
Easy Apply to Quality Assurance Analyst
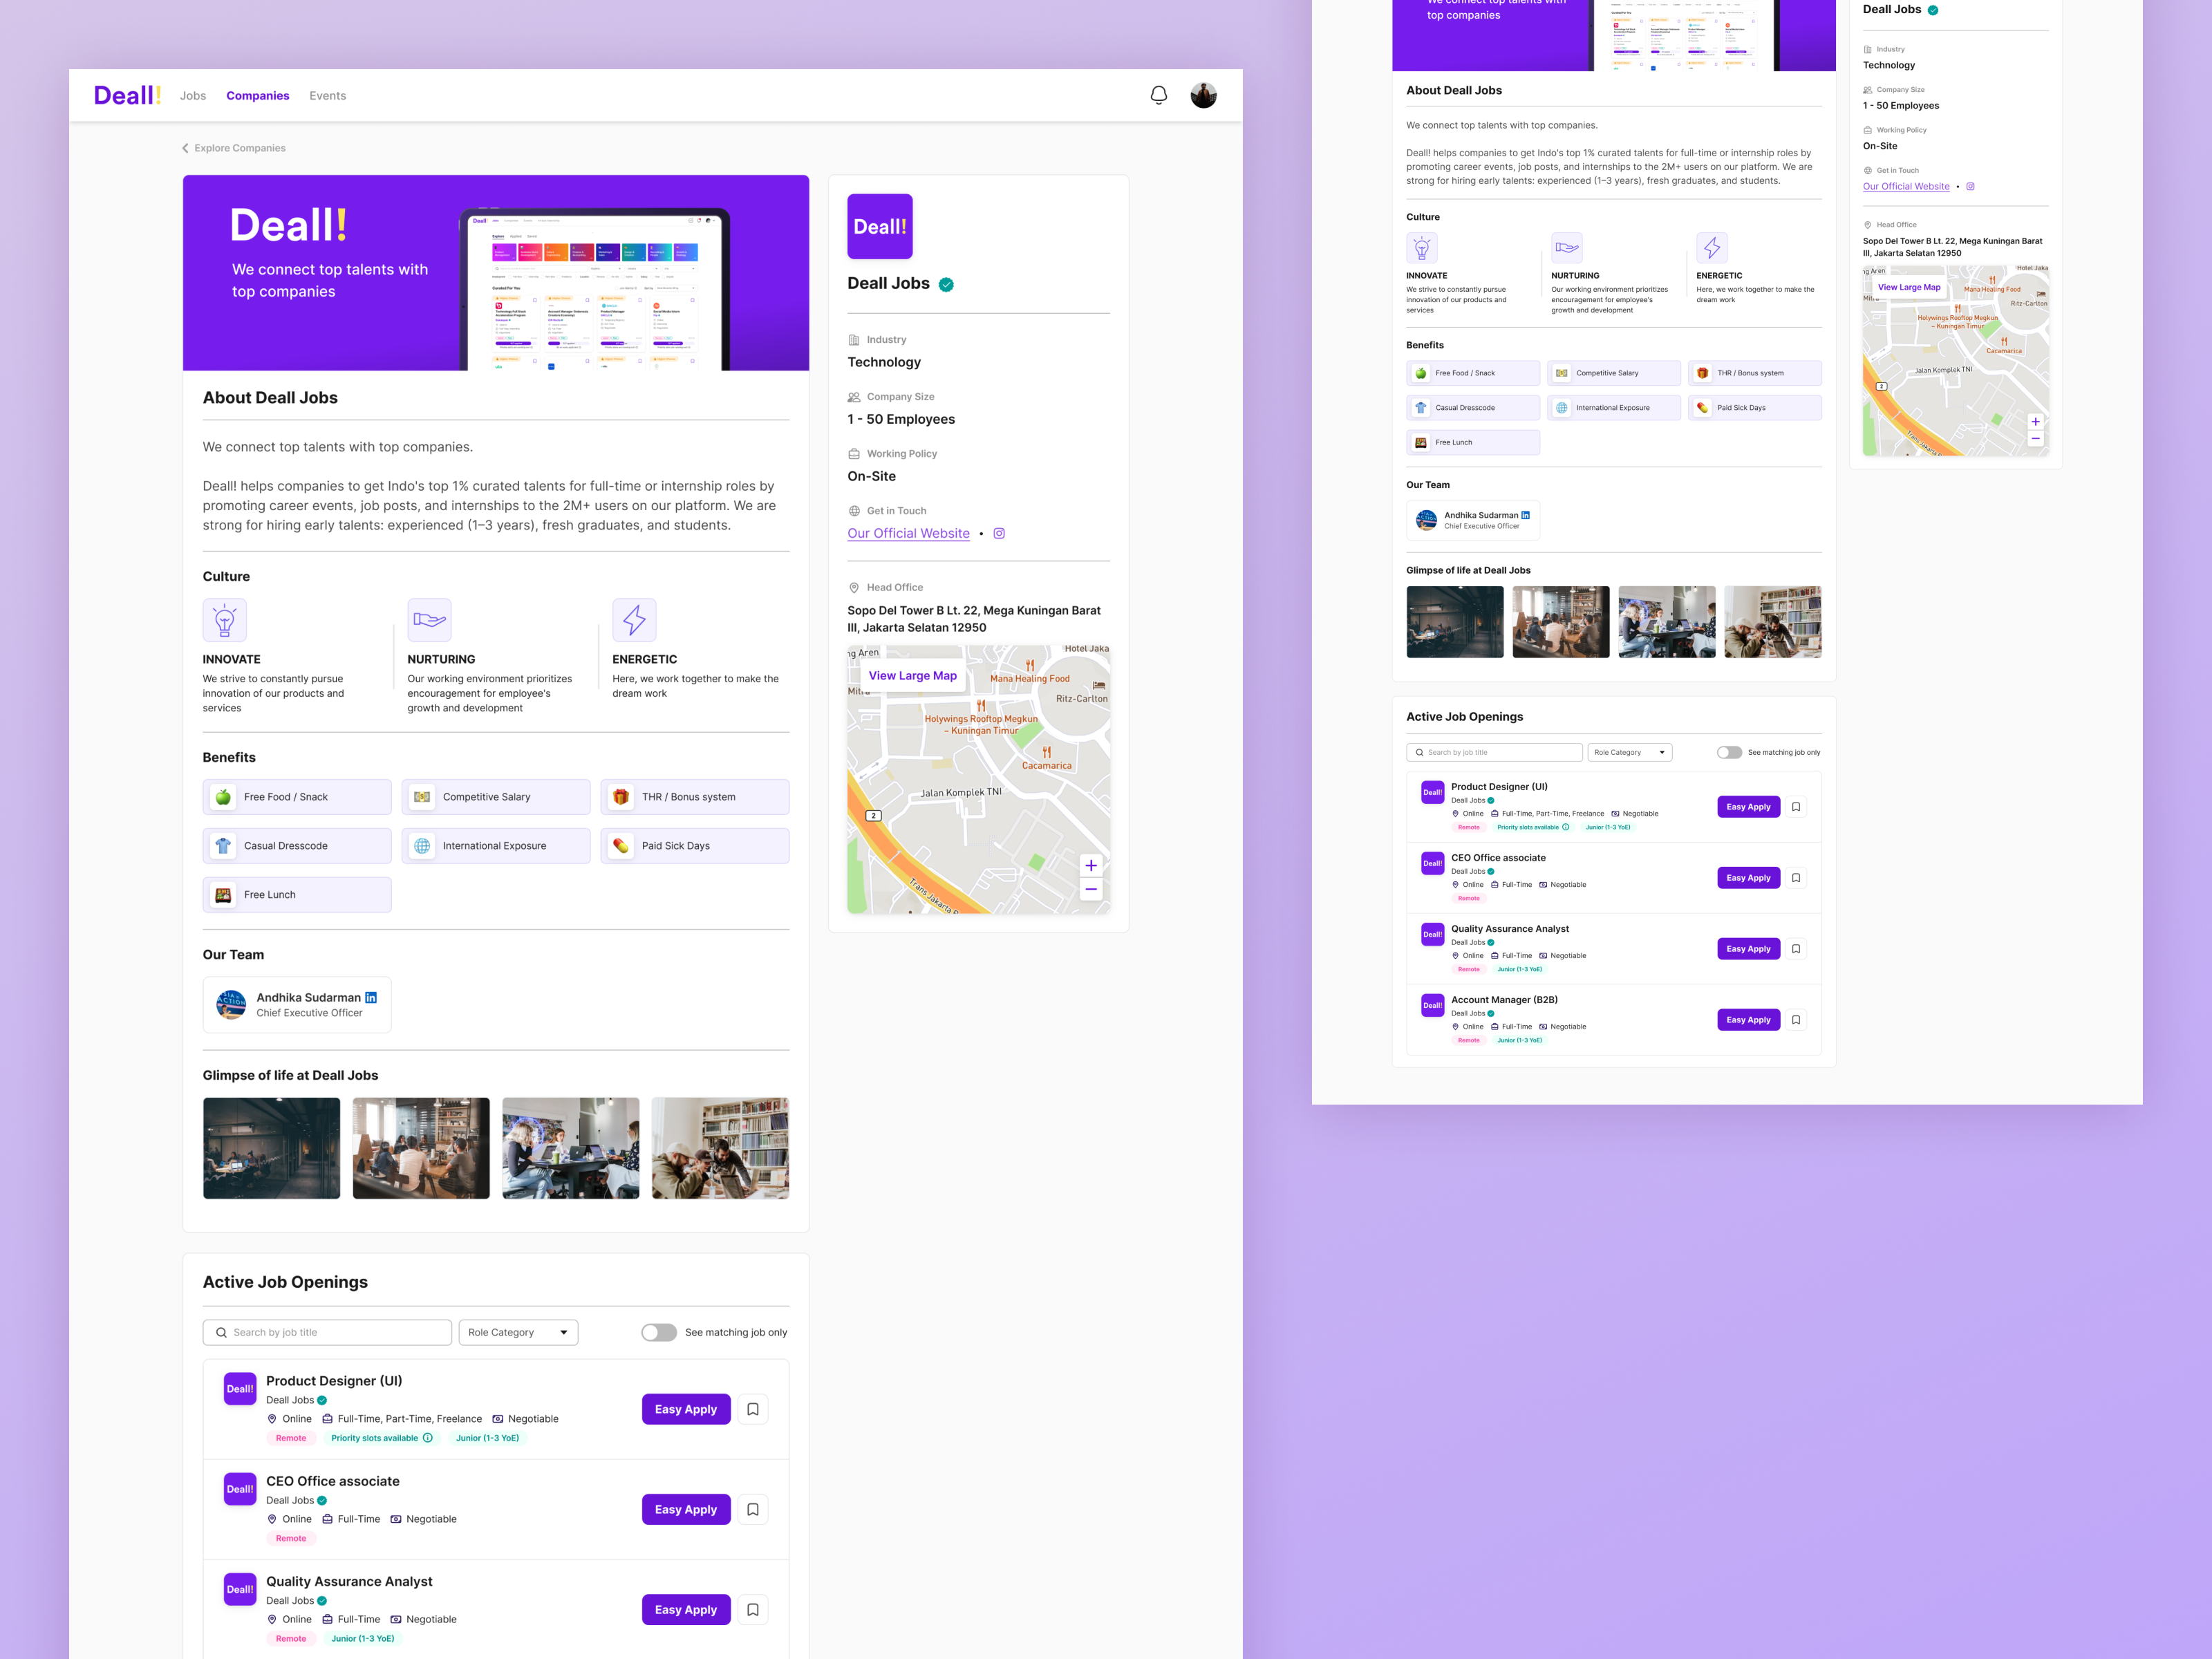tap(686, 1609)
